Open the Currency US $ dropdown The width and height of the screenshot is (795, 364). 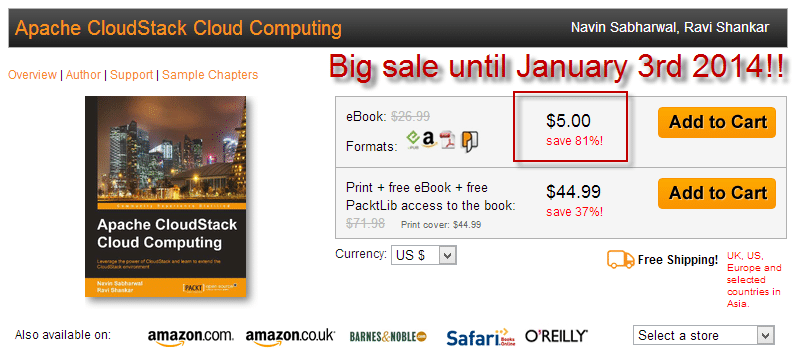(423, 256)
